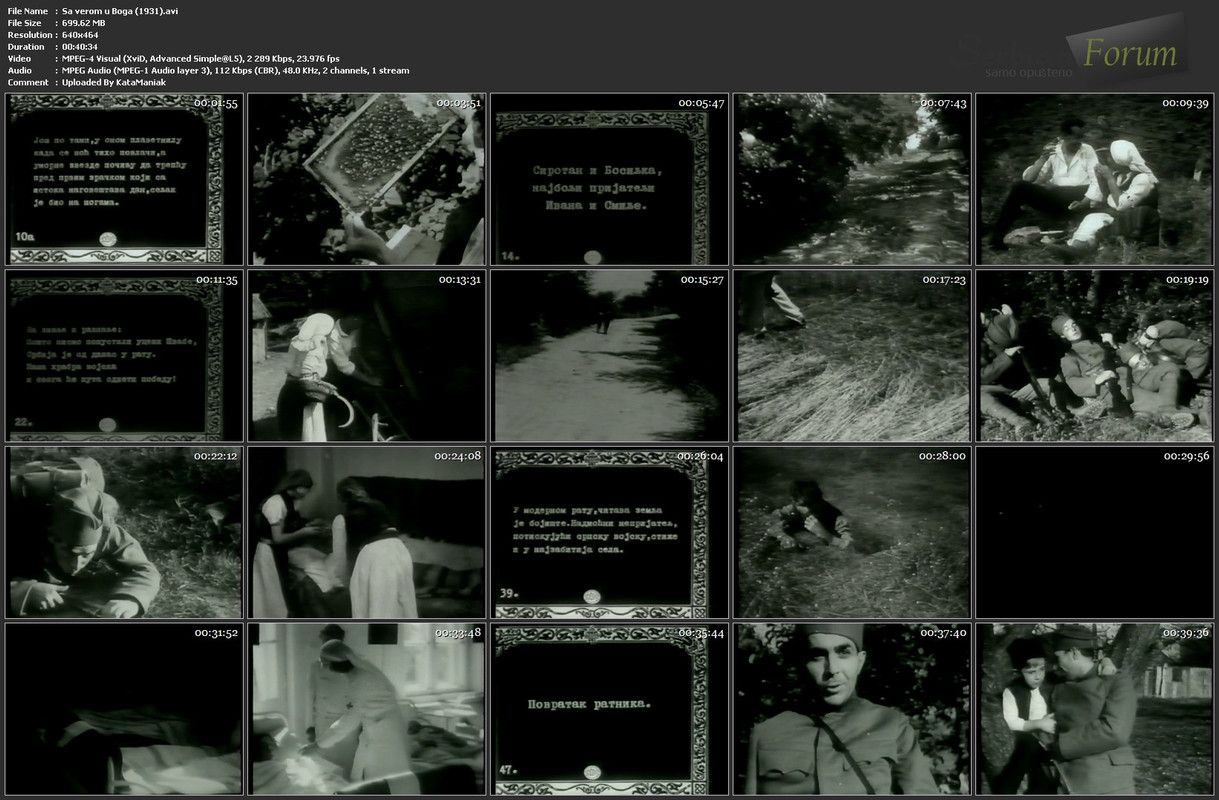
Task: Select the thumbnail timestamped 00:35:44
Action: click(609, 708)
